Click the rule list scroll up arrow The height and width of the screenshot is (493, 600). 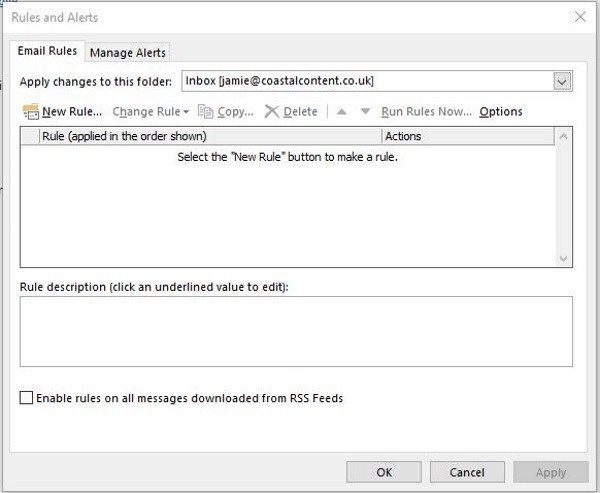pos(563,136)
